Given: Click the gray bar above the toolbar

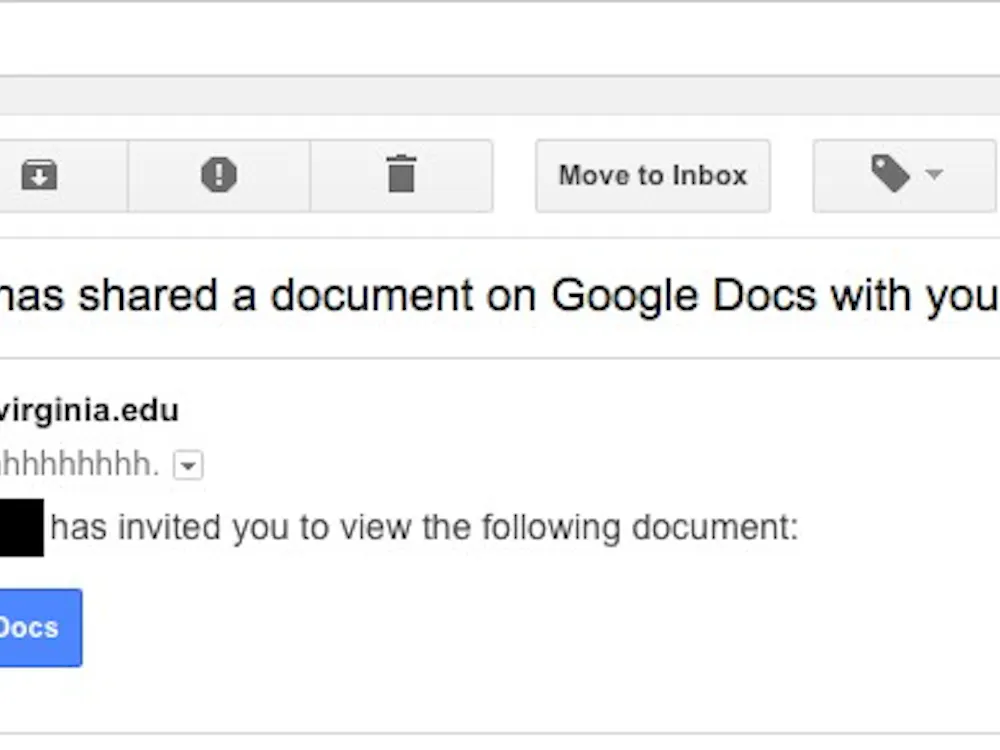Looking at the screenshot, I should (500, 95).
